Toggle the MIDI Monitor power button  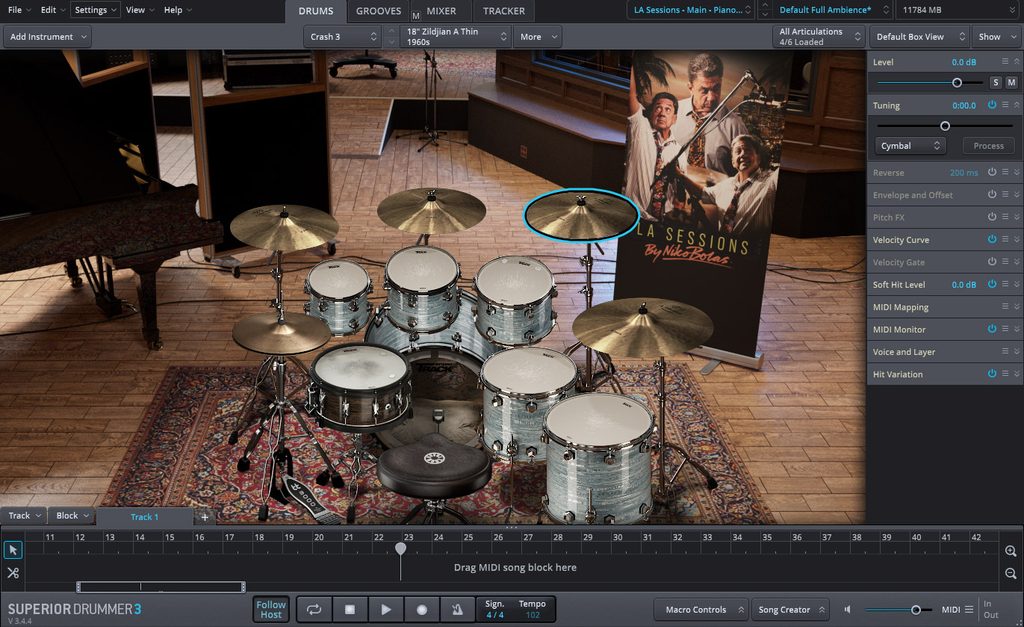(x=992, y=329)
